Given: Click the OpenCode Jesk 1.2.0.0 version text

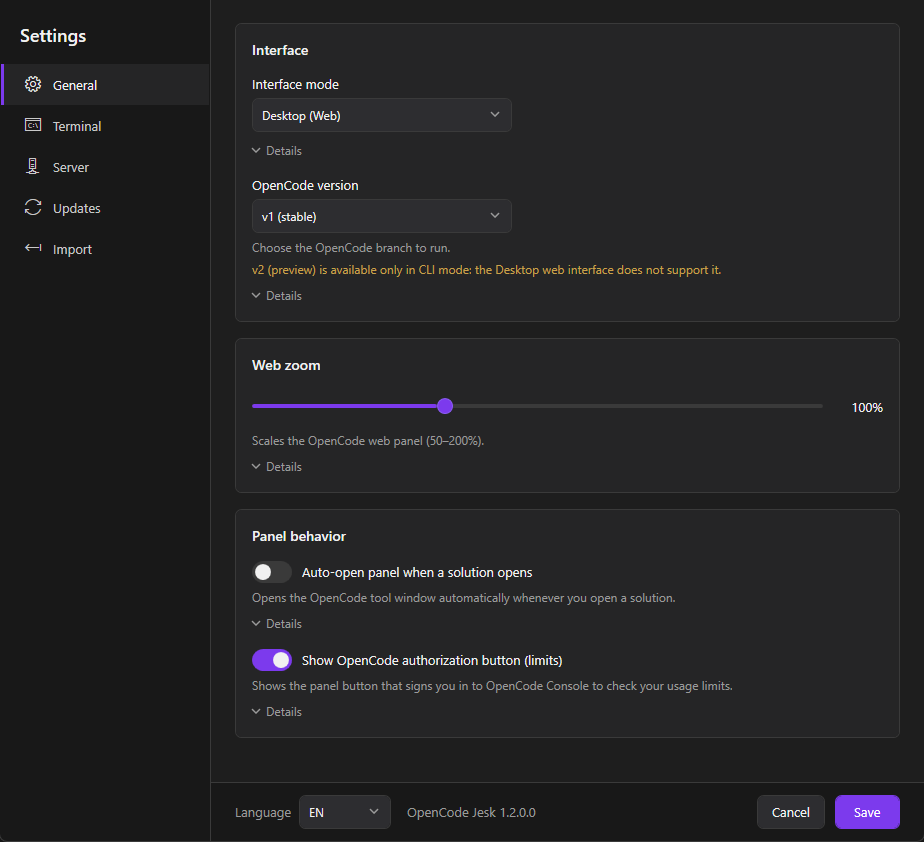Looking at the screenshot, I should point(471,813).
